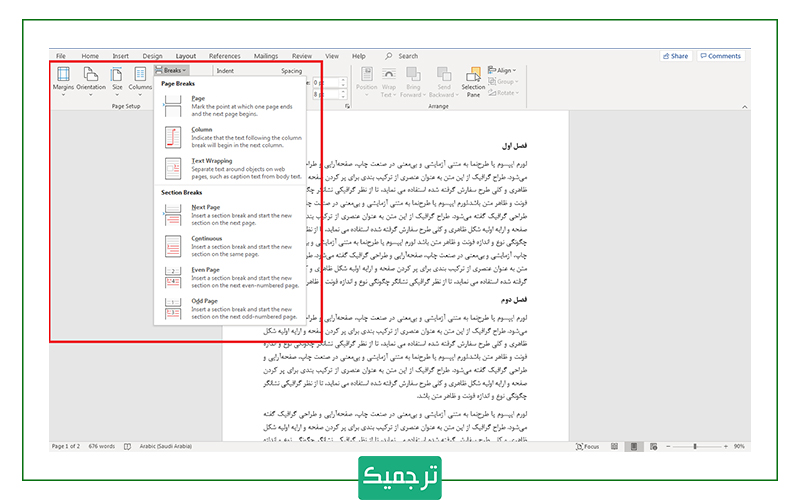Click the 676 words count
The height and width of the screenshot is (500, 800).
click(102, 446)
